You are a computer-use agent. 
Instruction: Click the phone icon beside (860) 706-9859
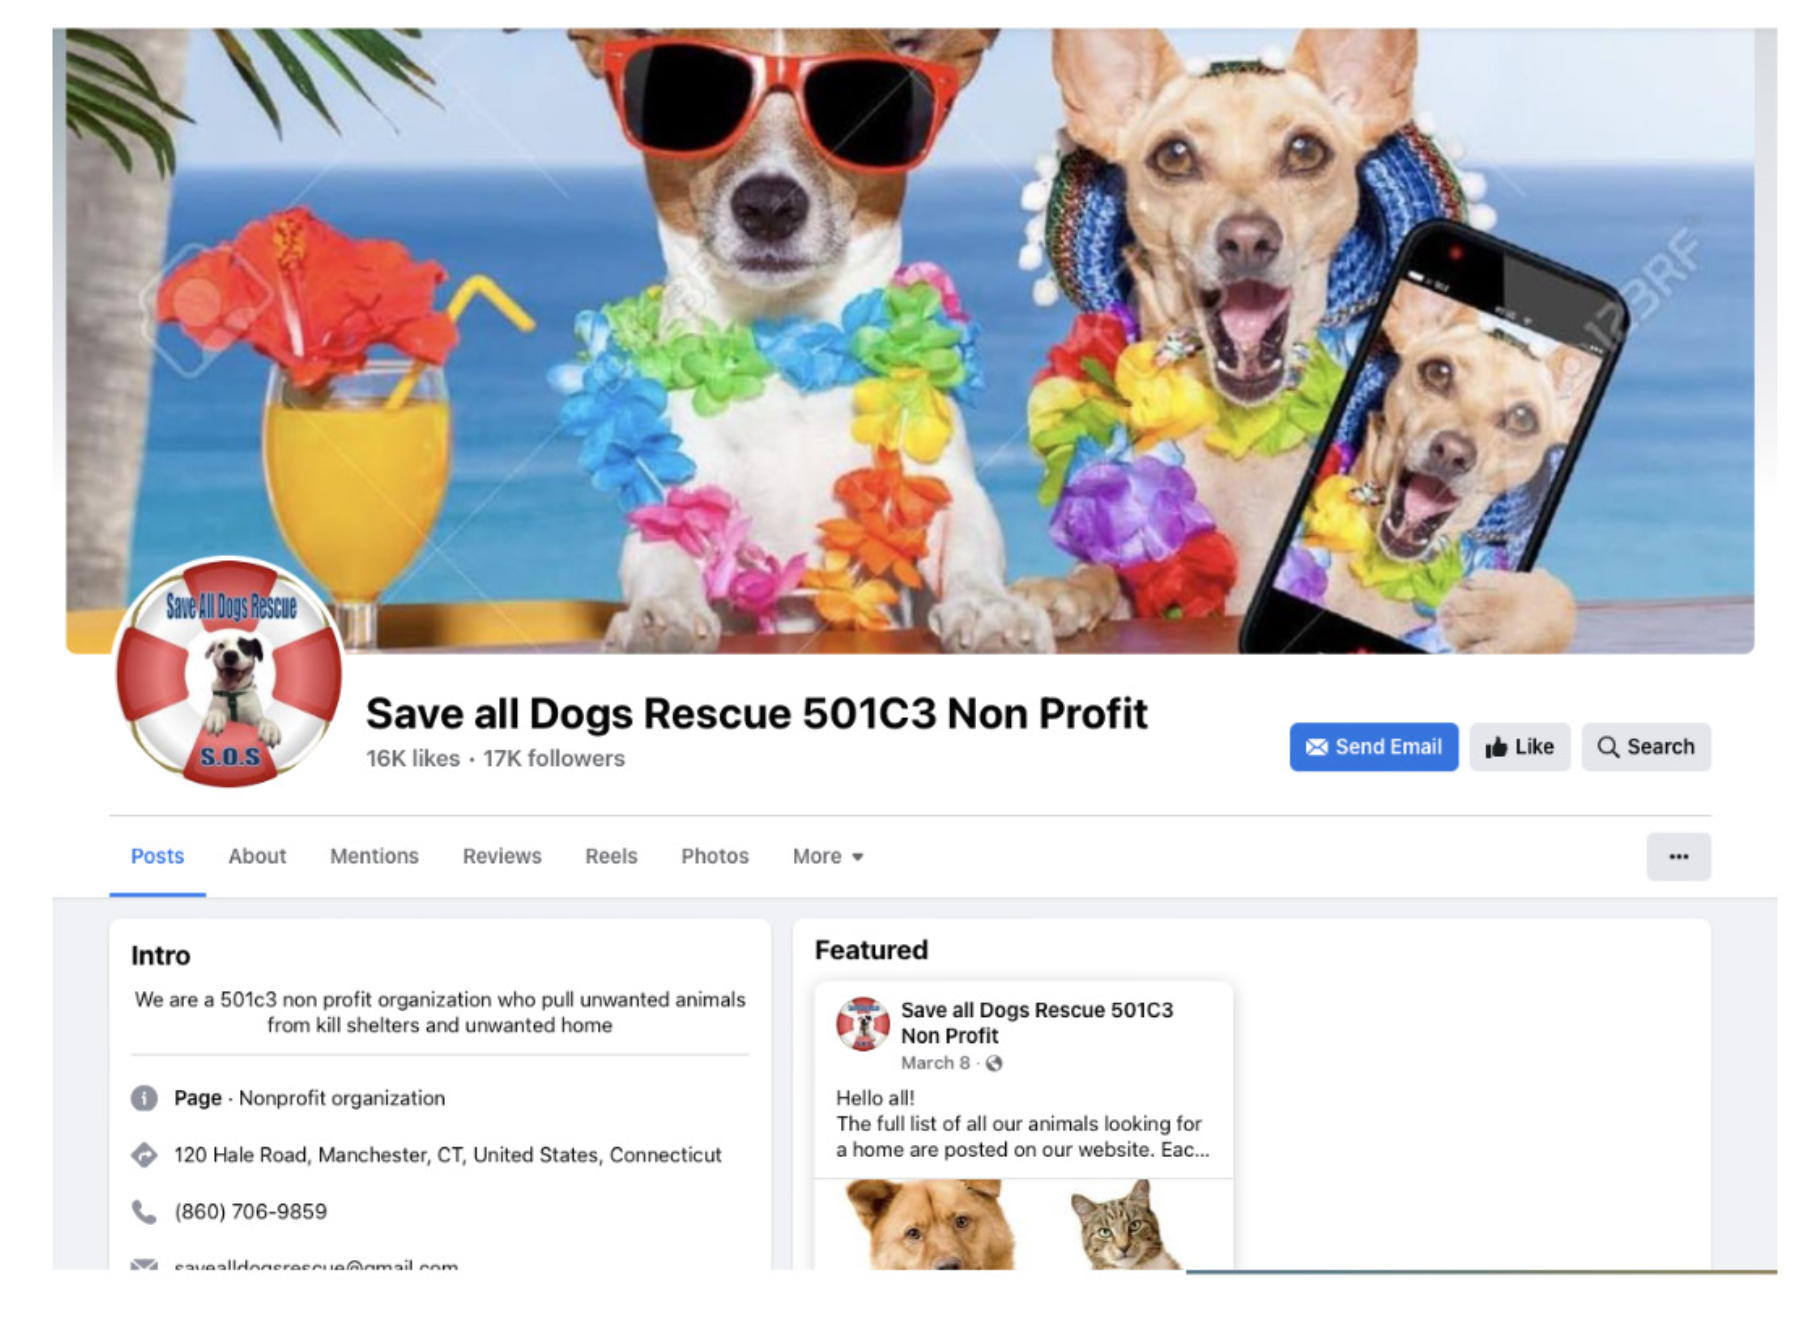point(144,1212)
